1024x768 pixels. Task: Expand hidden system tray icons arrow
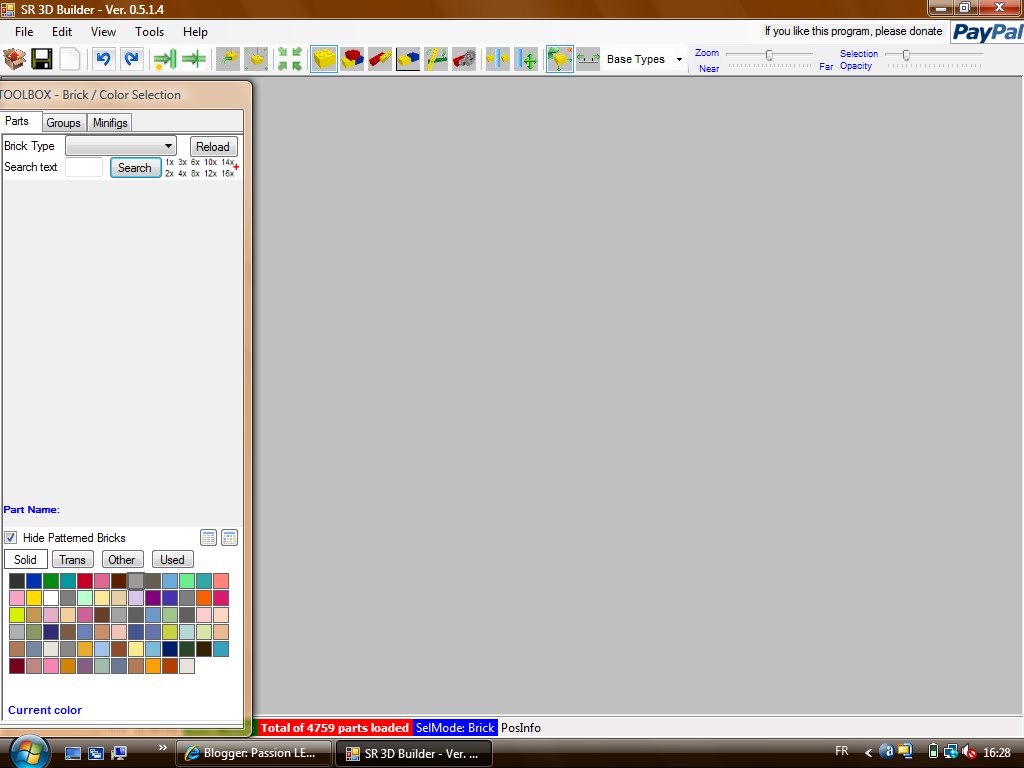[x=869, y=752]
